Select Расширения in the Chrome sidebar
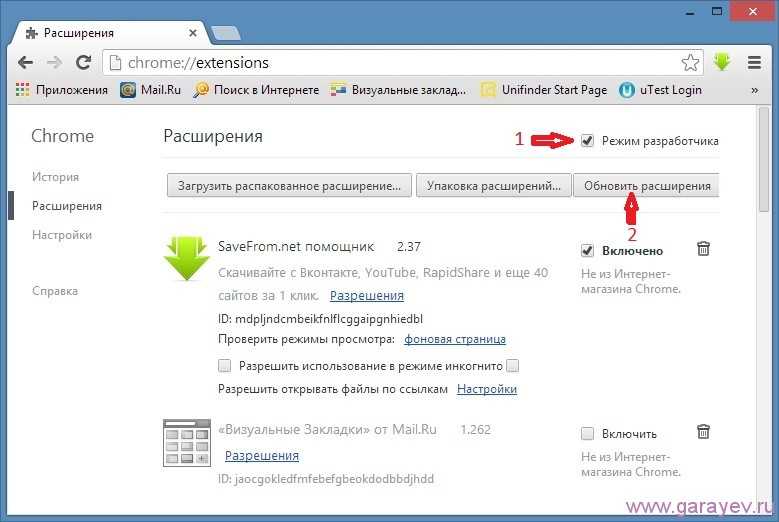 point(67,206)
